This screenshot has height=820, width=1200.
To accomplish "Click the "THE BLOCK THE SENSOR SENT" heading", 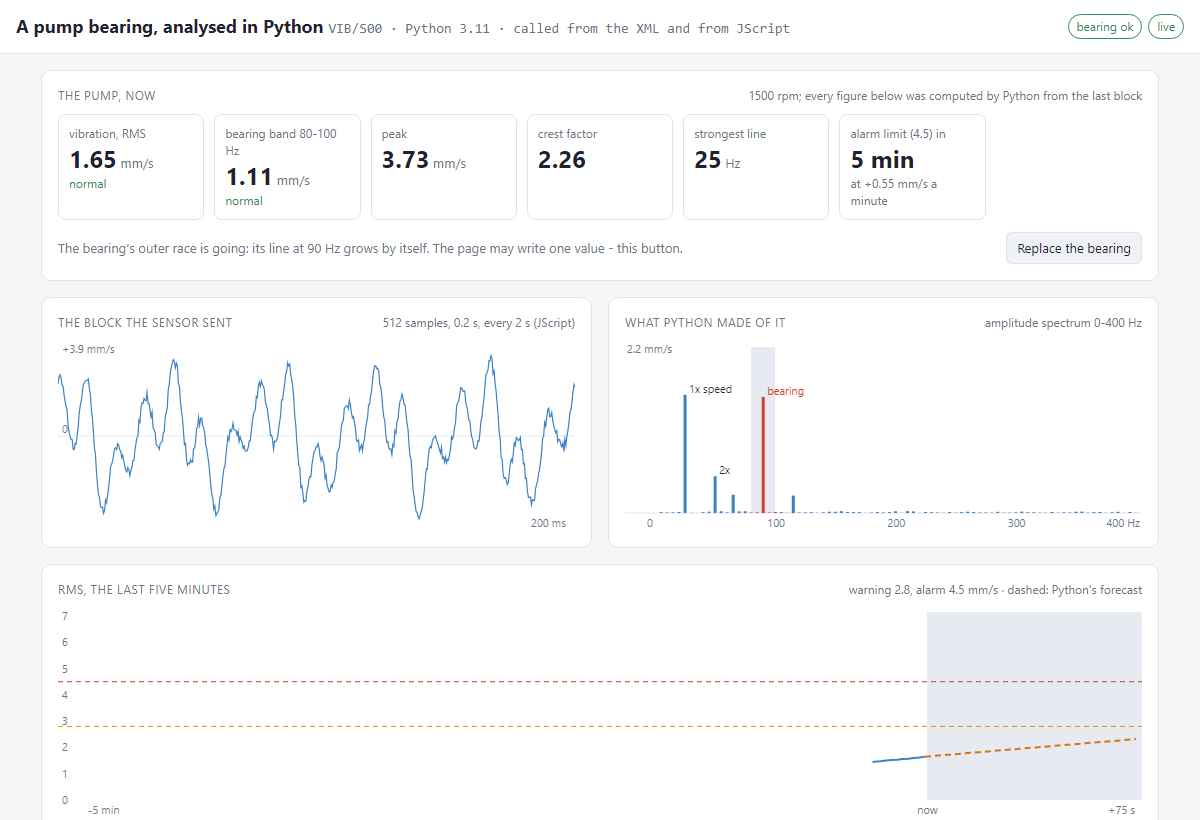I will point(145,323).
